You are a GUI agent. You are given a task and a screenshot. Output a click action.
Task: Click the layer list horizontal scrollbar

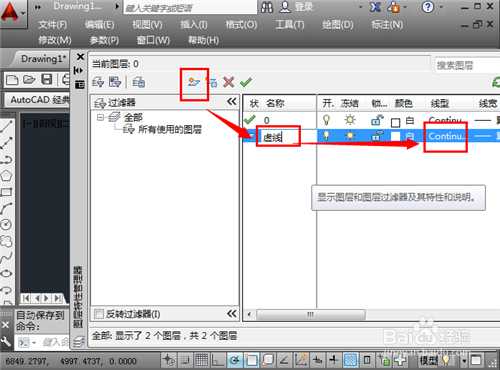(x=310, y=314)
